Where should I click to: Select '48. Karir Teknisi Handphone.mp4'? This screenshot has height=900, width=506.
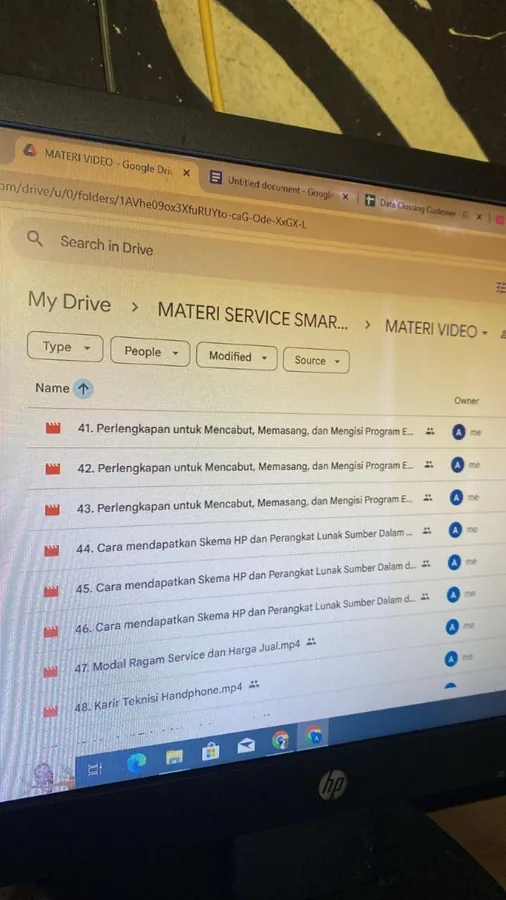158,697
